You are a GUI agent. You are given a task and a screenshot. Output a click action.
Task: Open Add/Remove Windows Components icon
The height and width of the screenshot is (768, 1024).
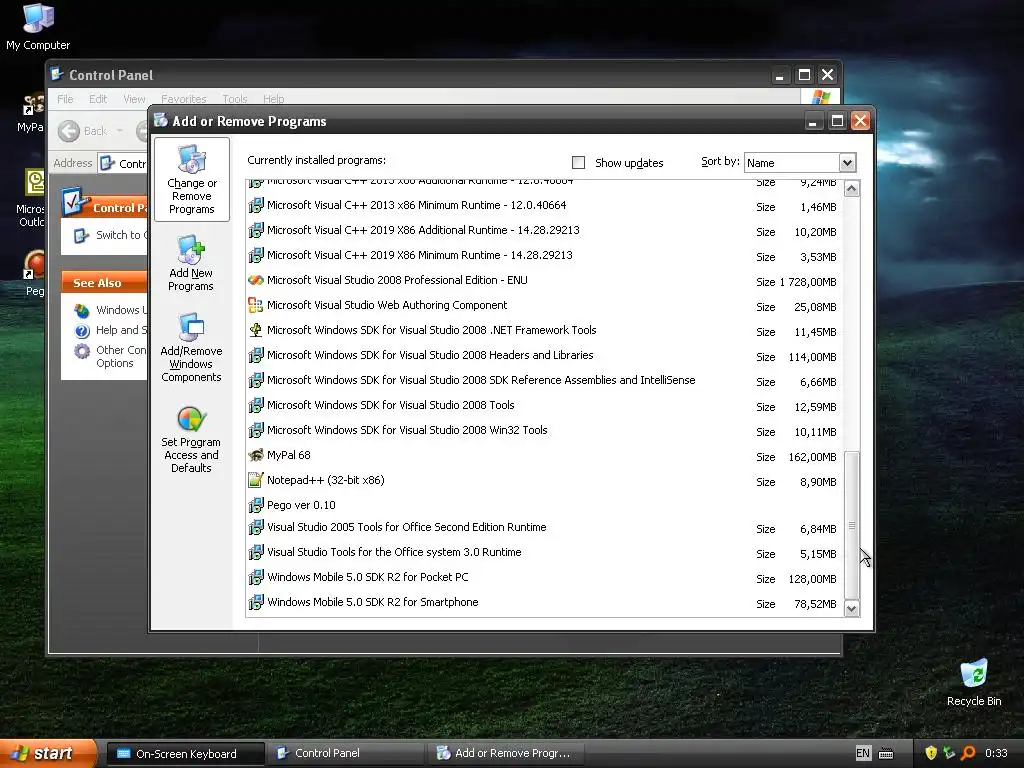pos(191,347)
